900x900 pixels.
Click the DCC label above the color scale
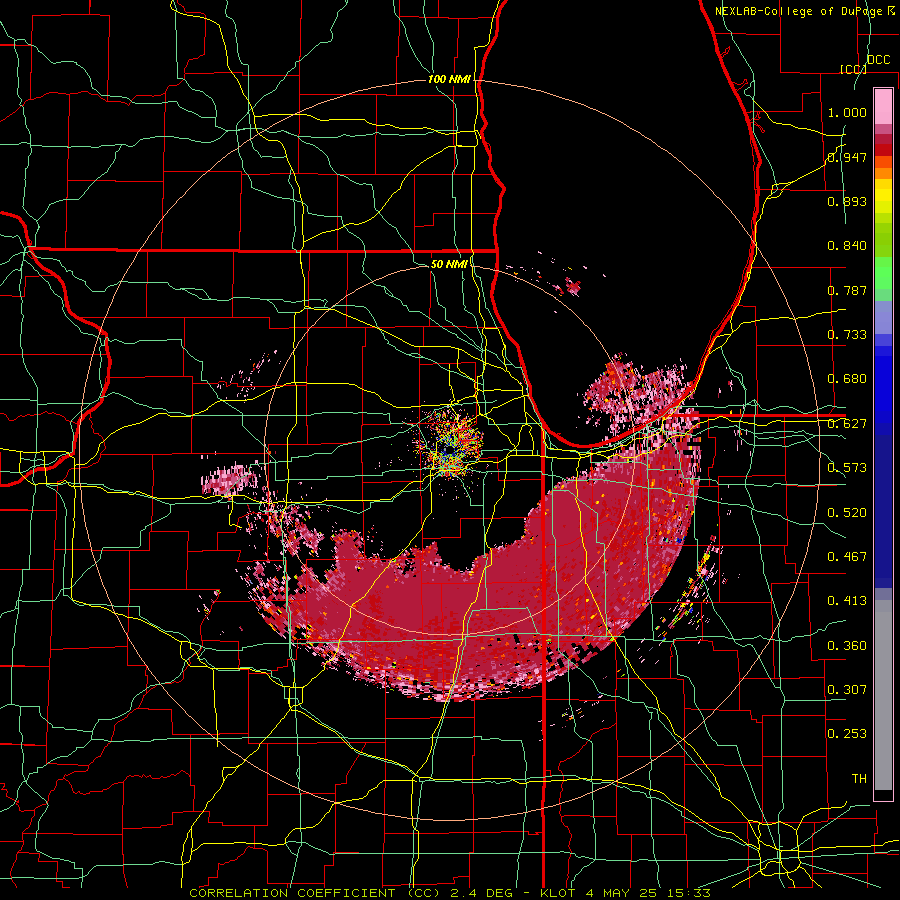click(878, 60)
